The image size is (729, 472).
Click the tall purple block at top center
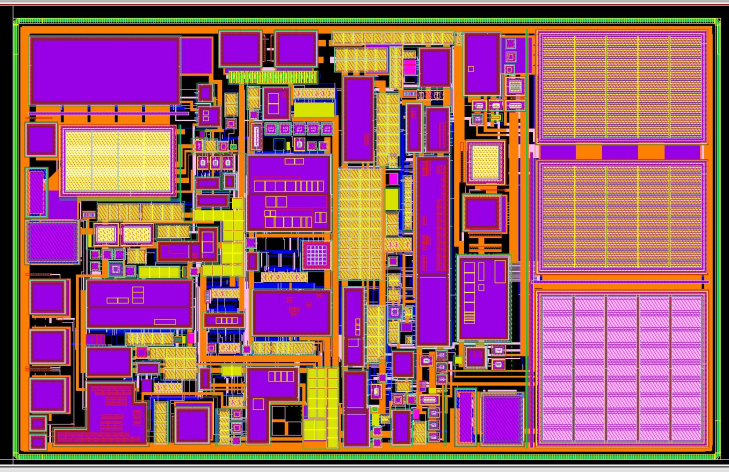click(358, 119)
